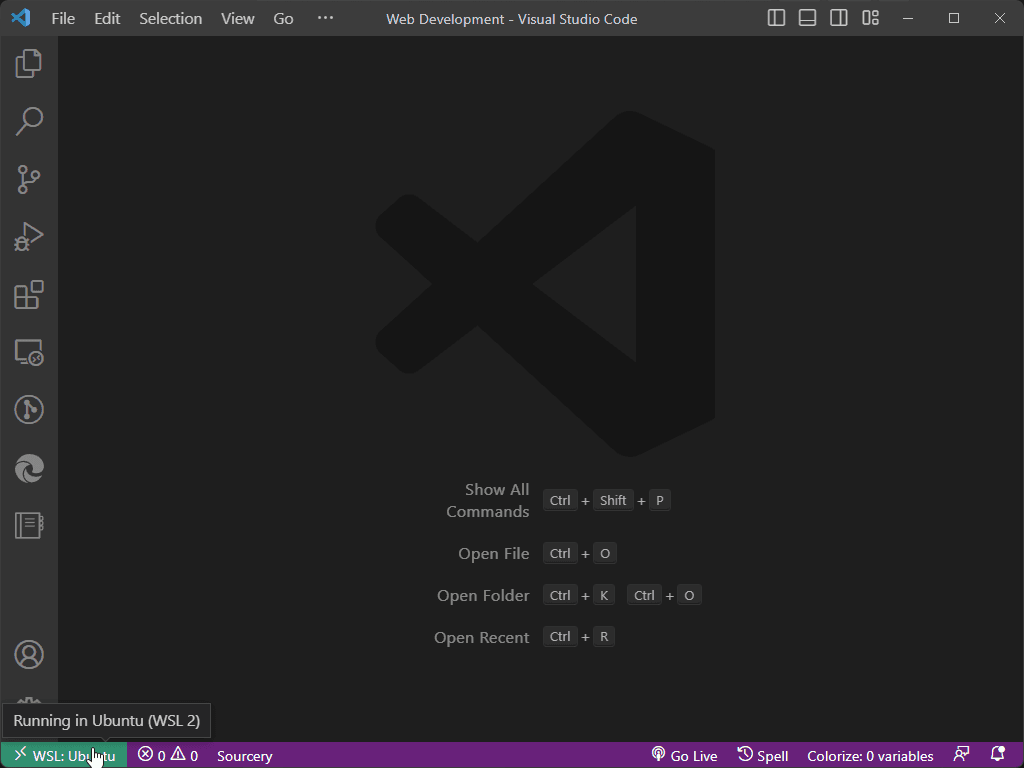This screenshot has height=768, width=1024.
Task: Open the overflow menu in the menu bar
Action: point(324,17)
